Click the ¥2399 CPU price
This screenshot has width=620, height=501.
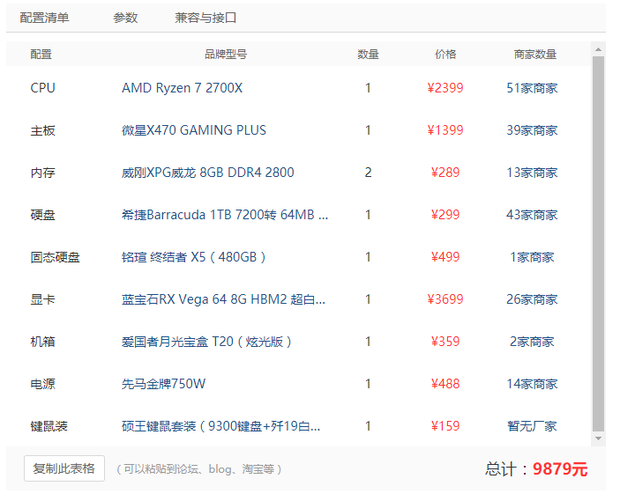(445, 88)
